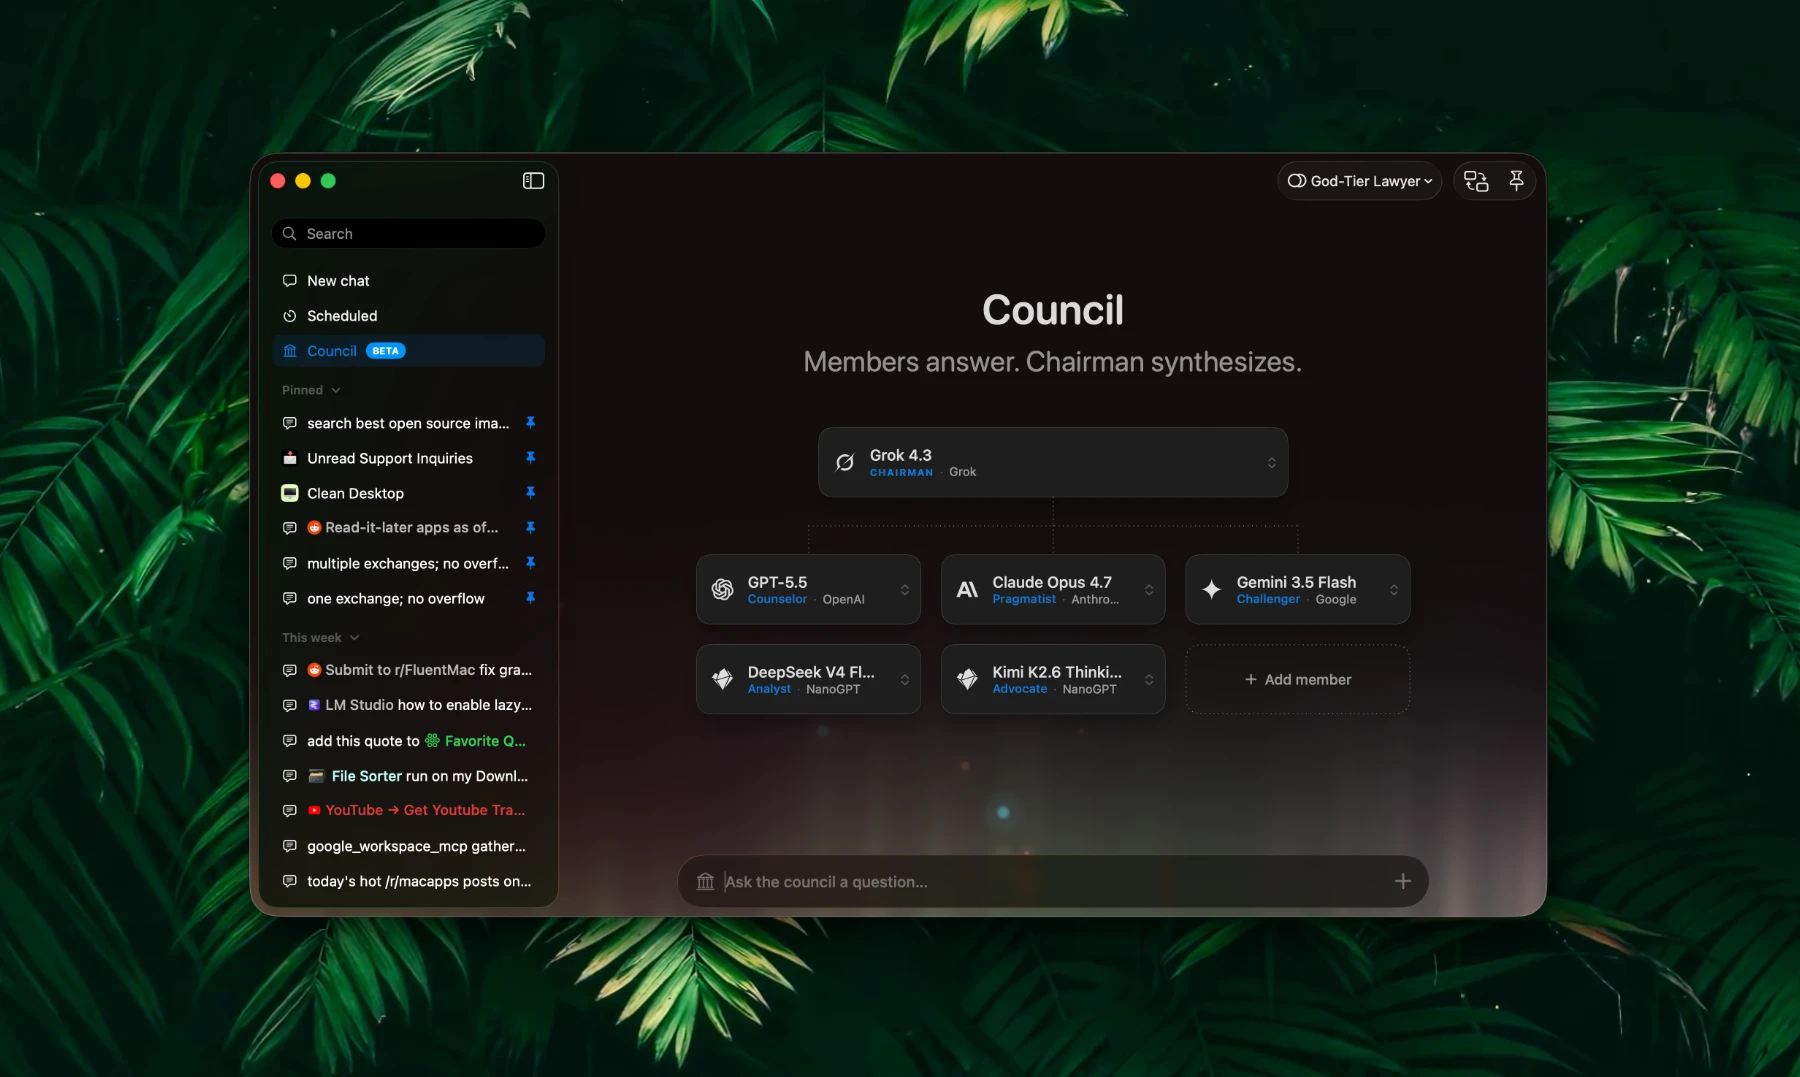Image resolution: width=1800 pixels, height=1077 pixels.
Task: Pin the window with the top-right pin icon
Action: 1516,181
